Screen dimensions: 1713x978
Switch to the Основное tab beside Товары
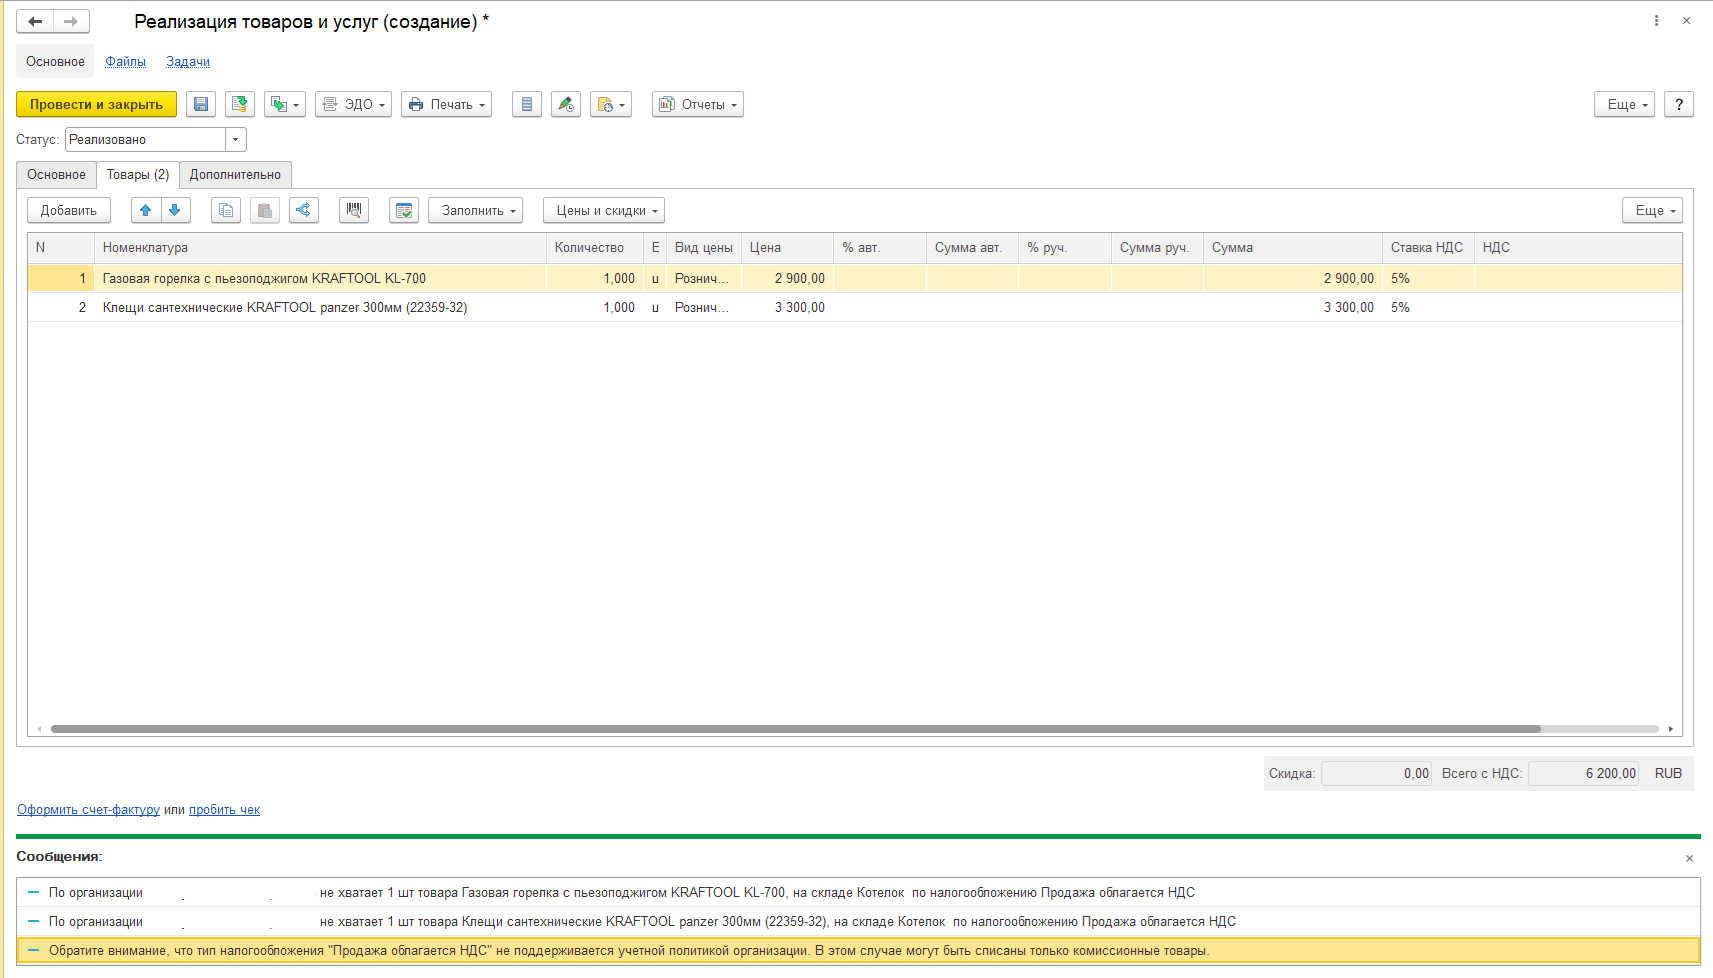(57, 175)
